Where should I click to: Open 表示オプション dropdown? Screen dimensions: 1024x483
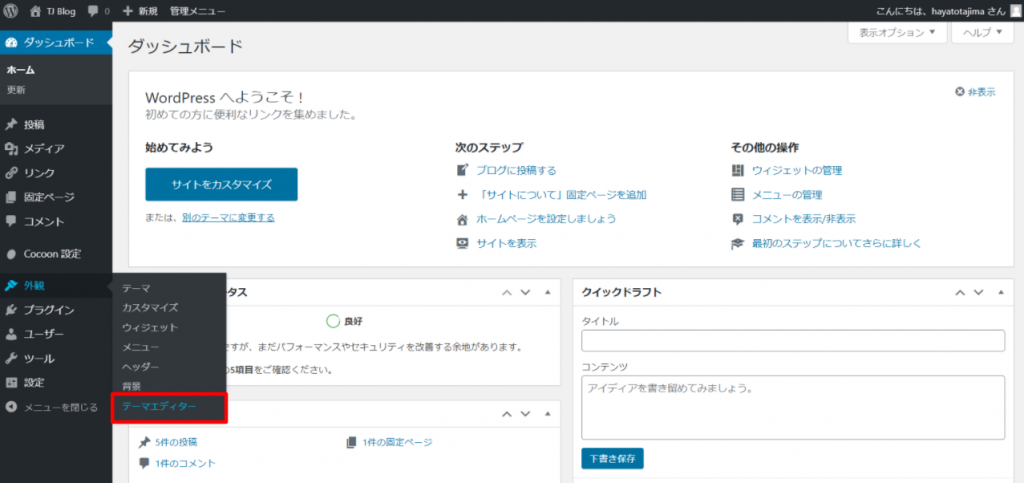[897, 32]
